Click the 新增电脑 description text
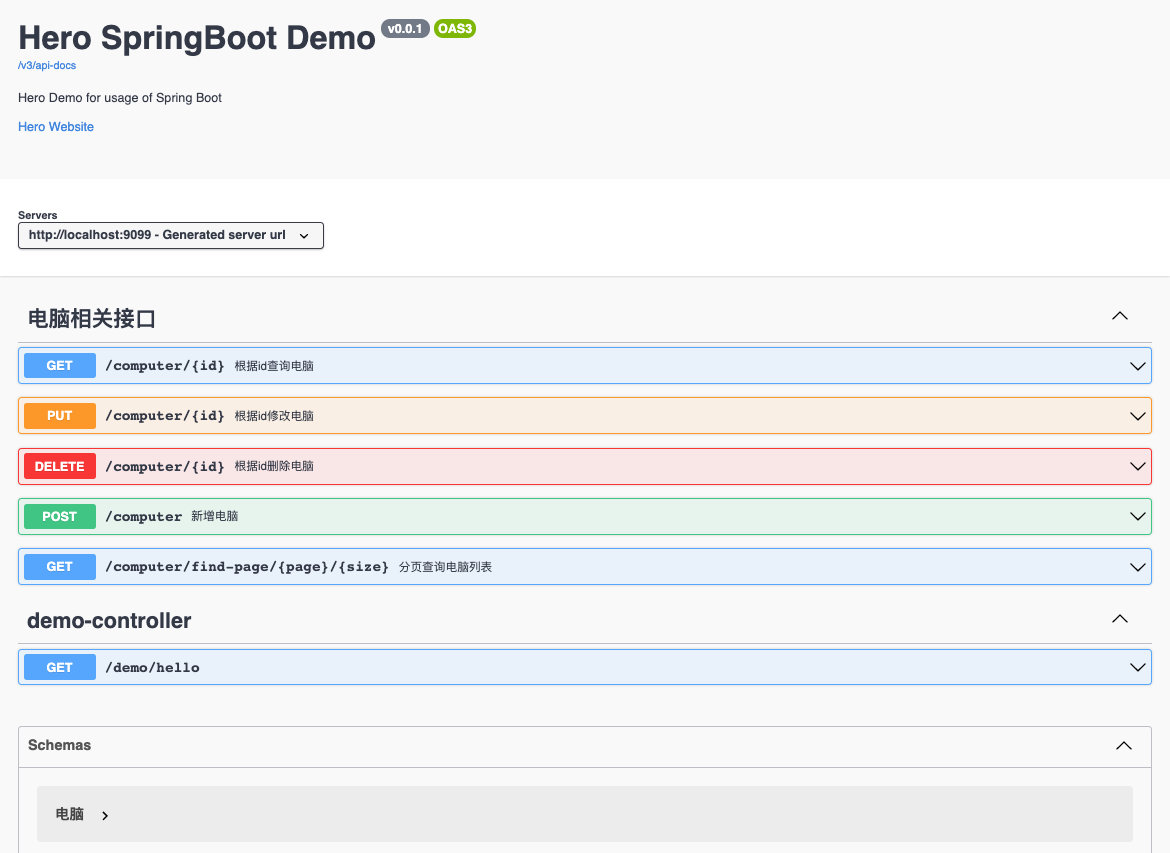The image size is (1170, 853). 215,516
